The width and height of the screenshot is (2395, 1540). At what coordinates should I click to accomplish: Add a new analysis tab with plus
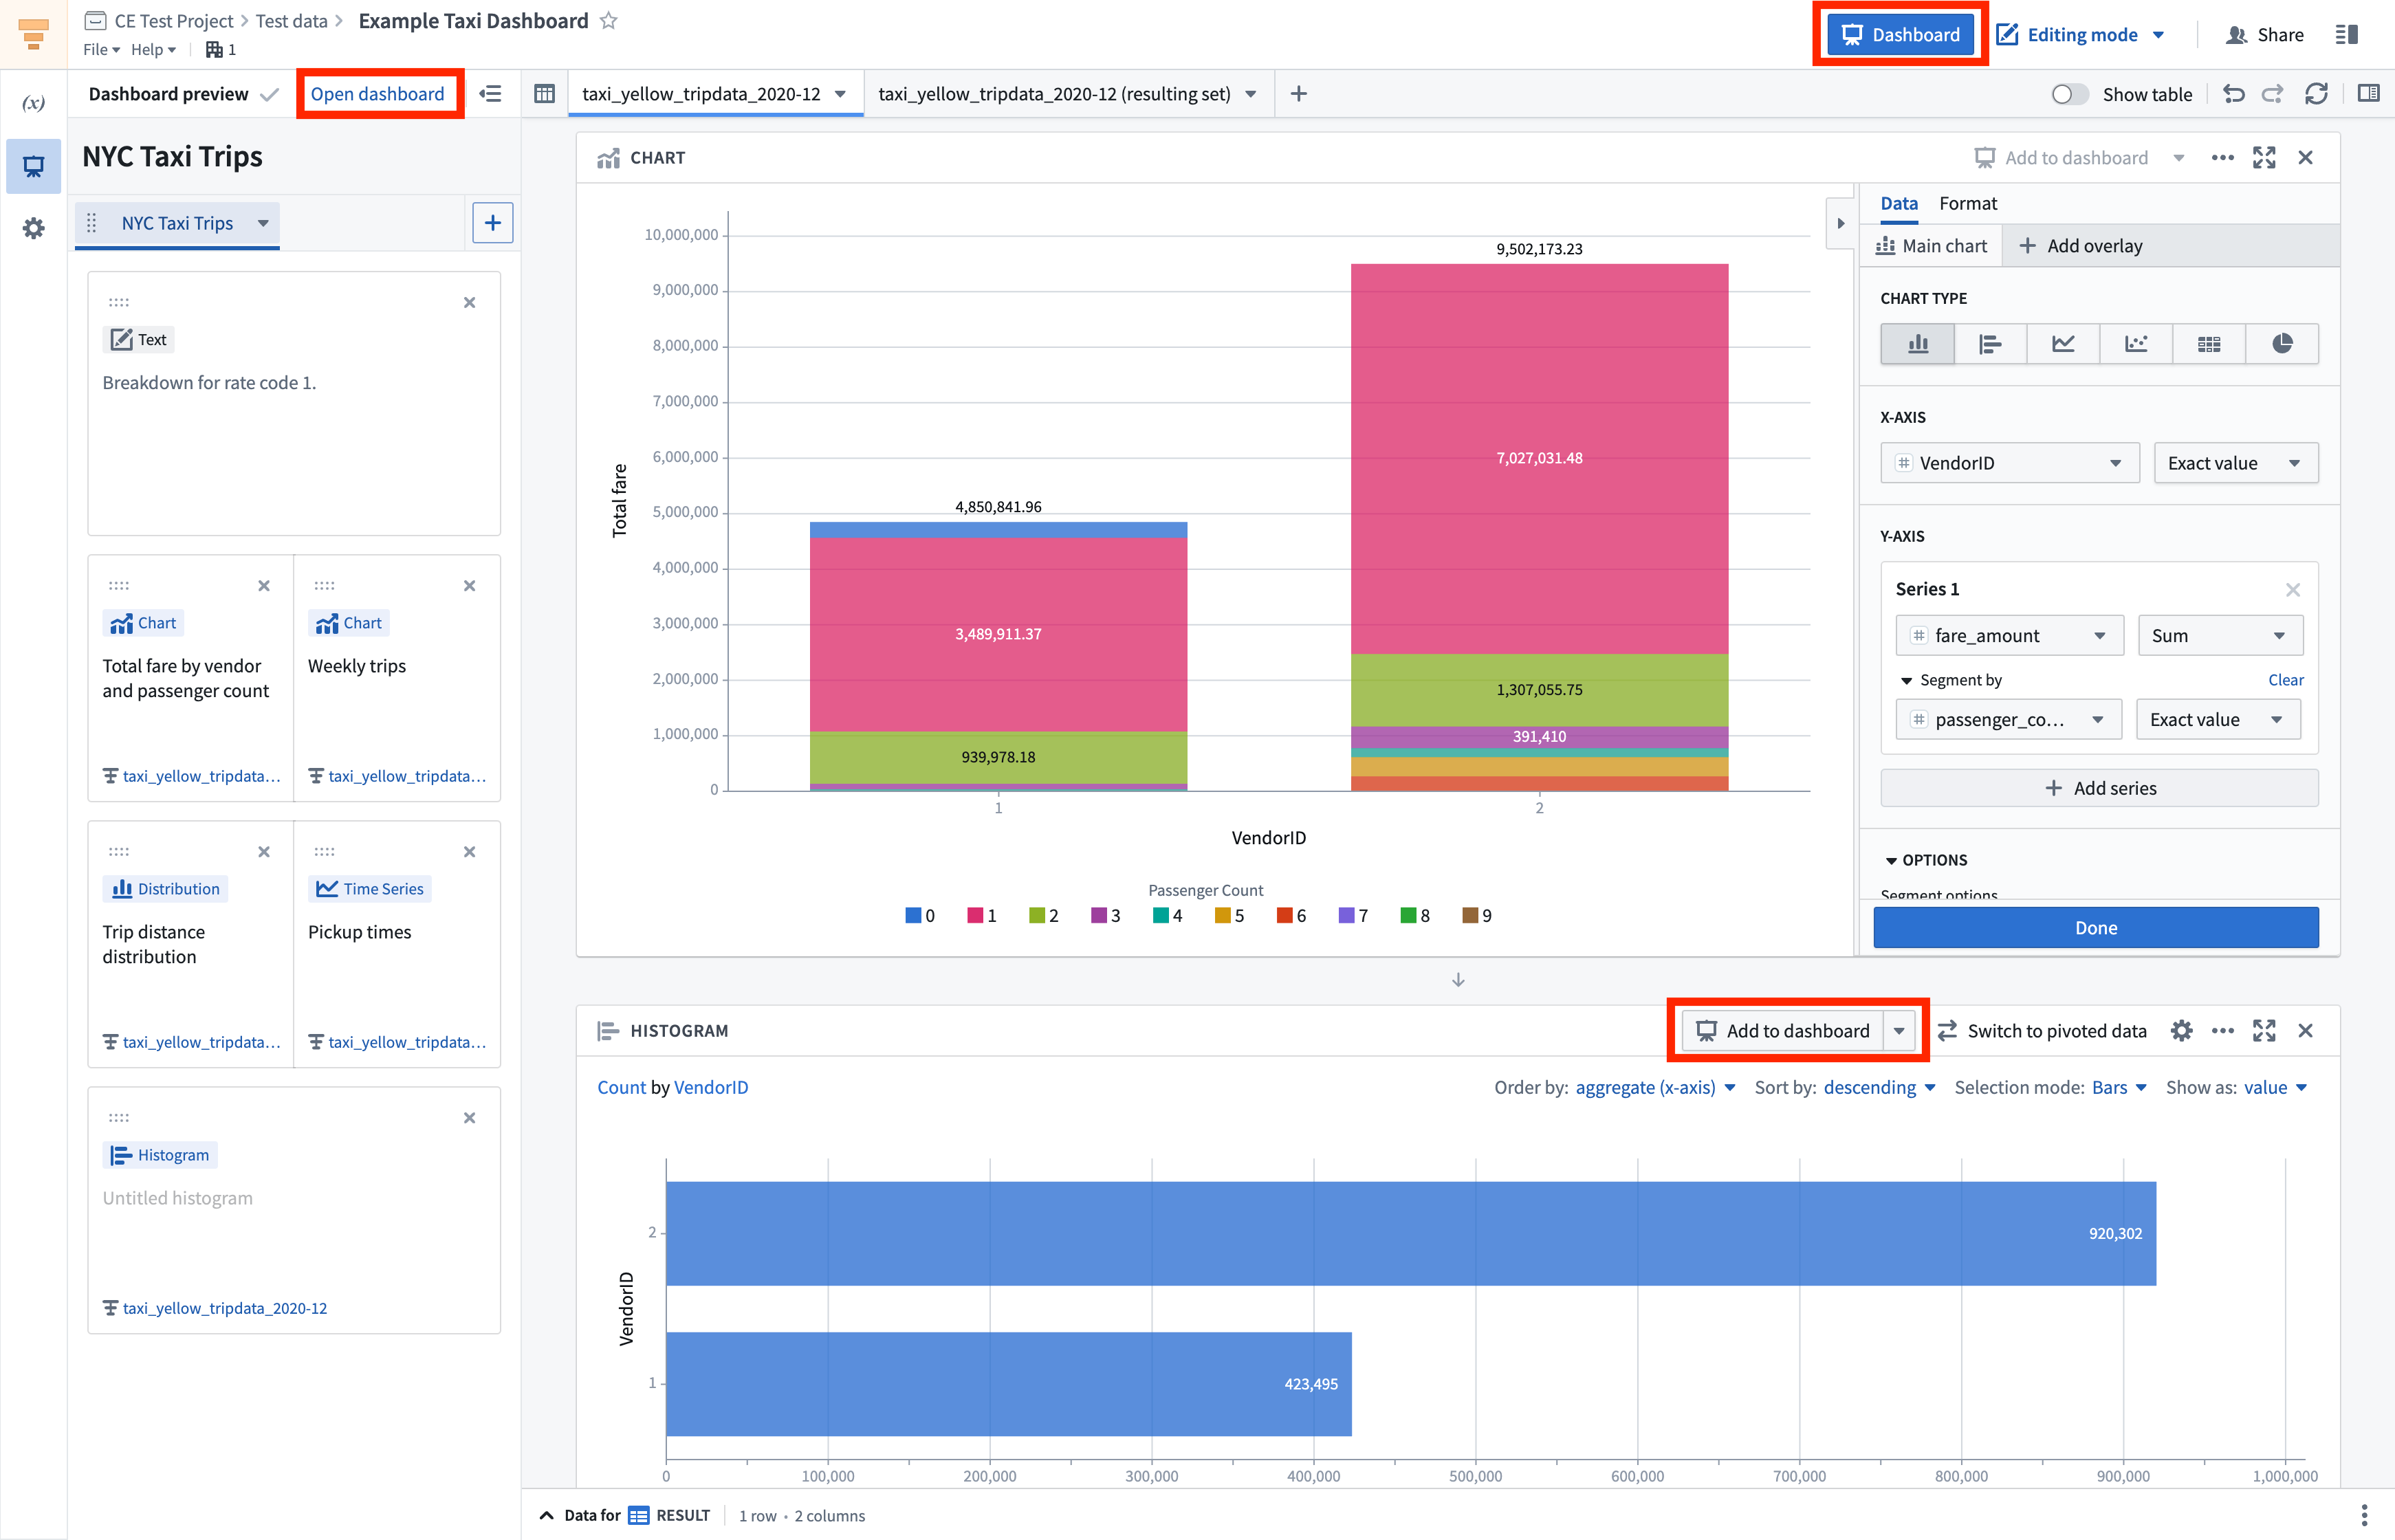[1298, 94]
